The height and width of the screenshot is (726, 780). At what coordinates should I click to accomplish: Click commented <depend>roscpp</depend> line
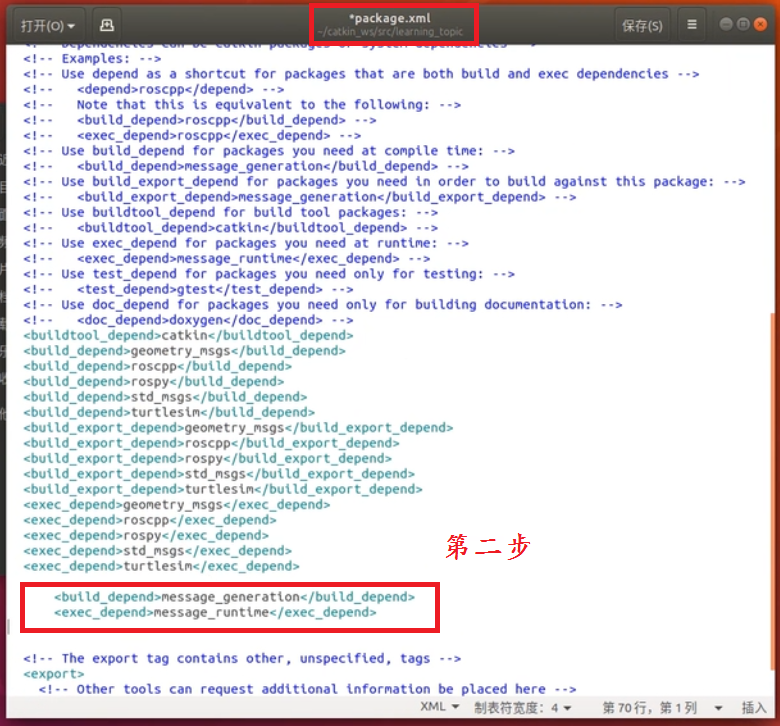click(x=154, y=90)
